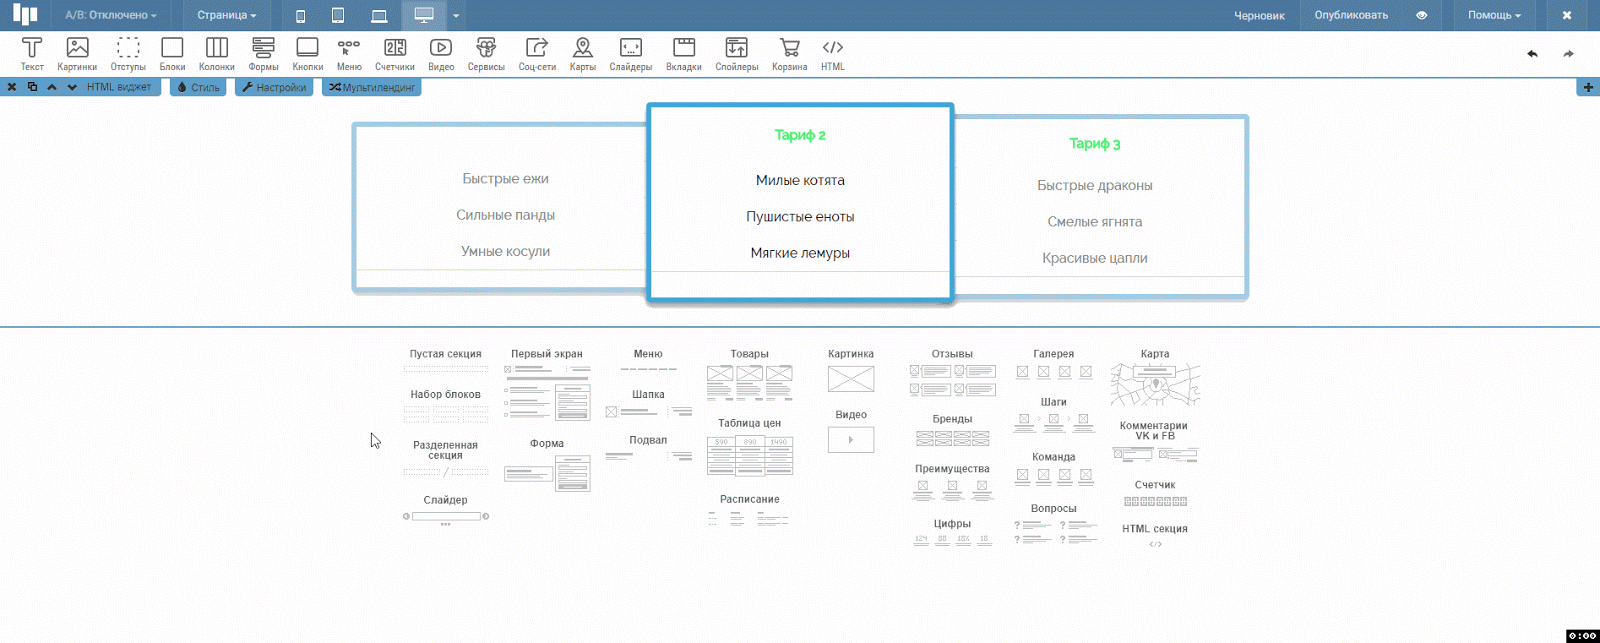Toggle page preview with the eye icon

point(1421,15)
